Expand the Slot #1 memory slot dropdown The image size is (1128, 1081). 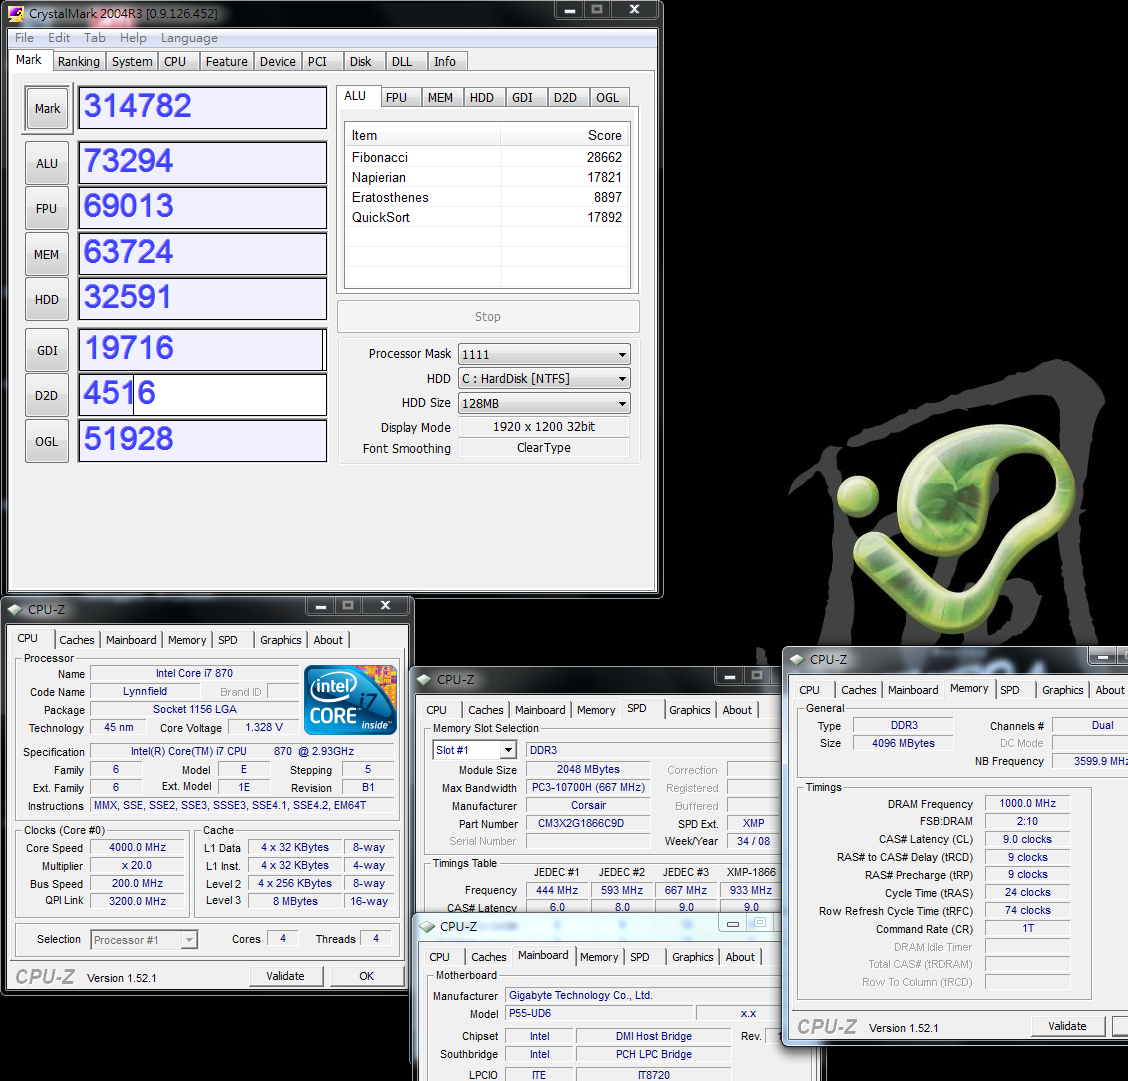coord(474,750)
